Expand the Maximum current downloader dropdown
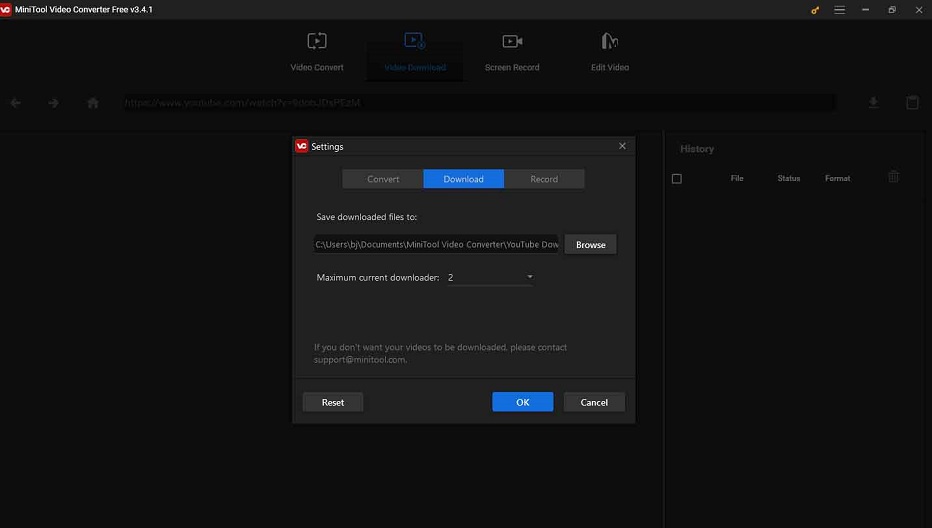The width and height of the screenshot is (932, 528). (x=490, y=278)
